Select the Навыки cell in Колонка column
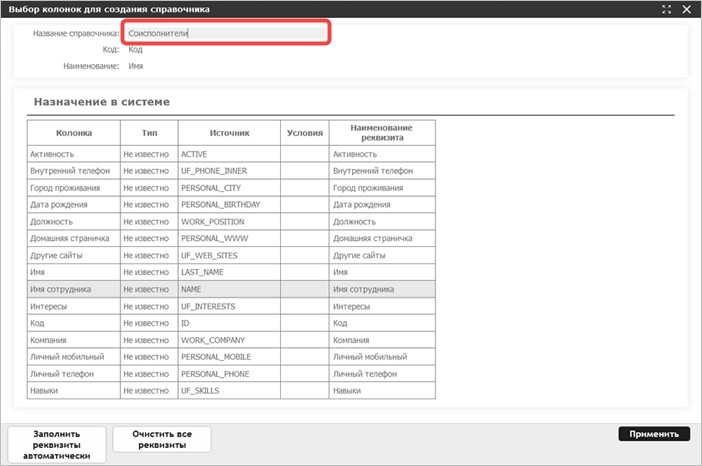 click(x=74, y=391)
